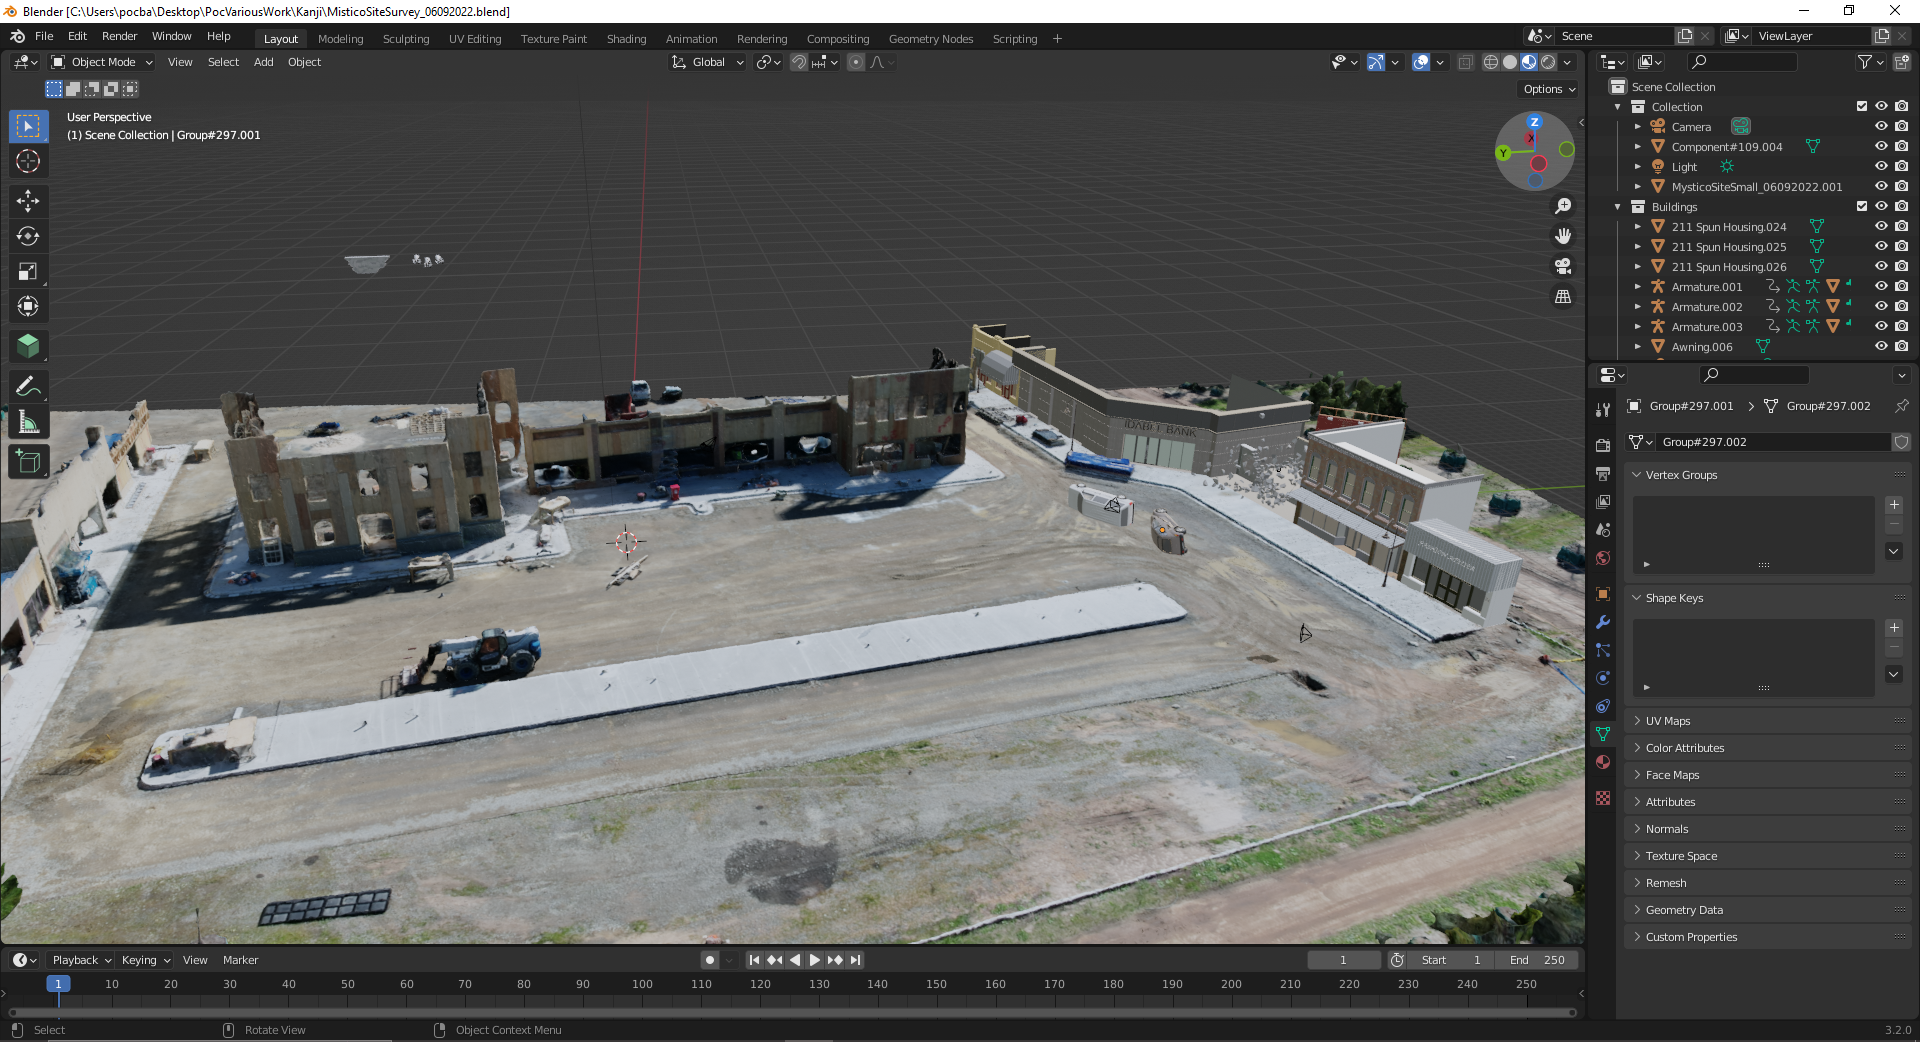The width and height of the screenshot is (1920, 1042).
Task: Select the 3D Cursor tool
Action: (28, 161)
